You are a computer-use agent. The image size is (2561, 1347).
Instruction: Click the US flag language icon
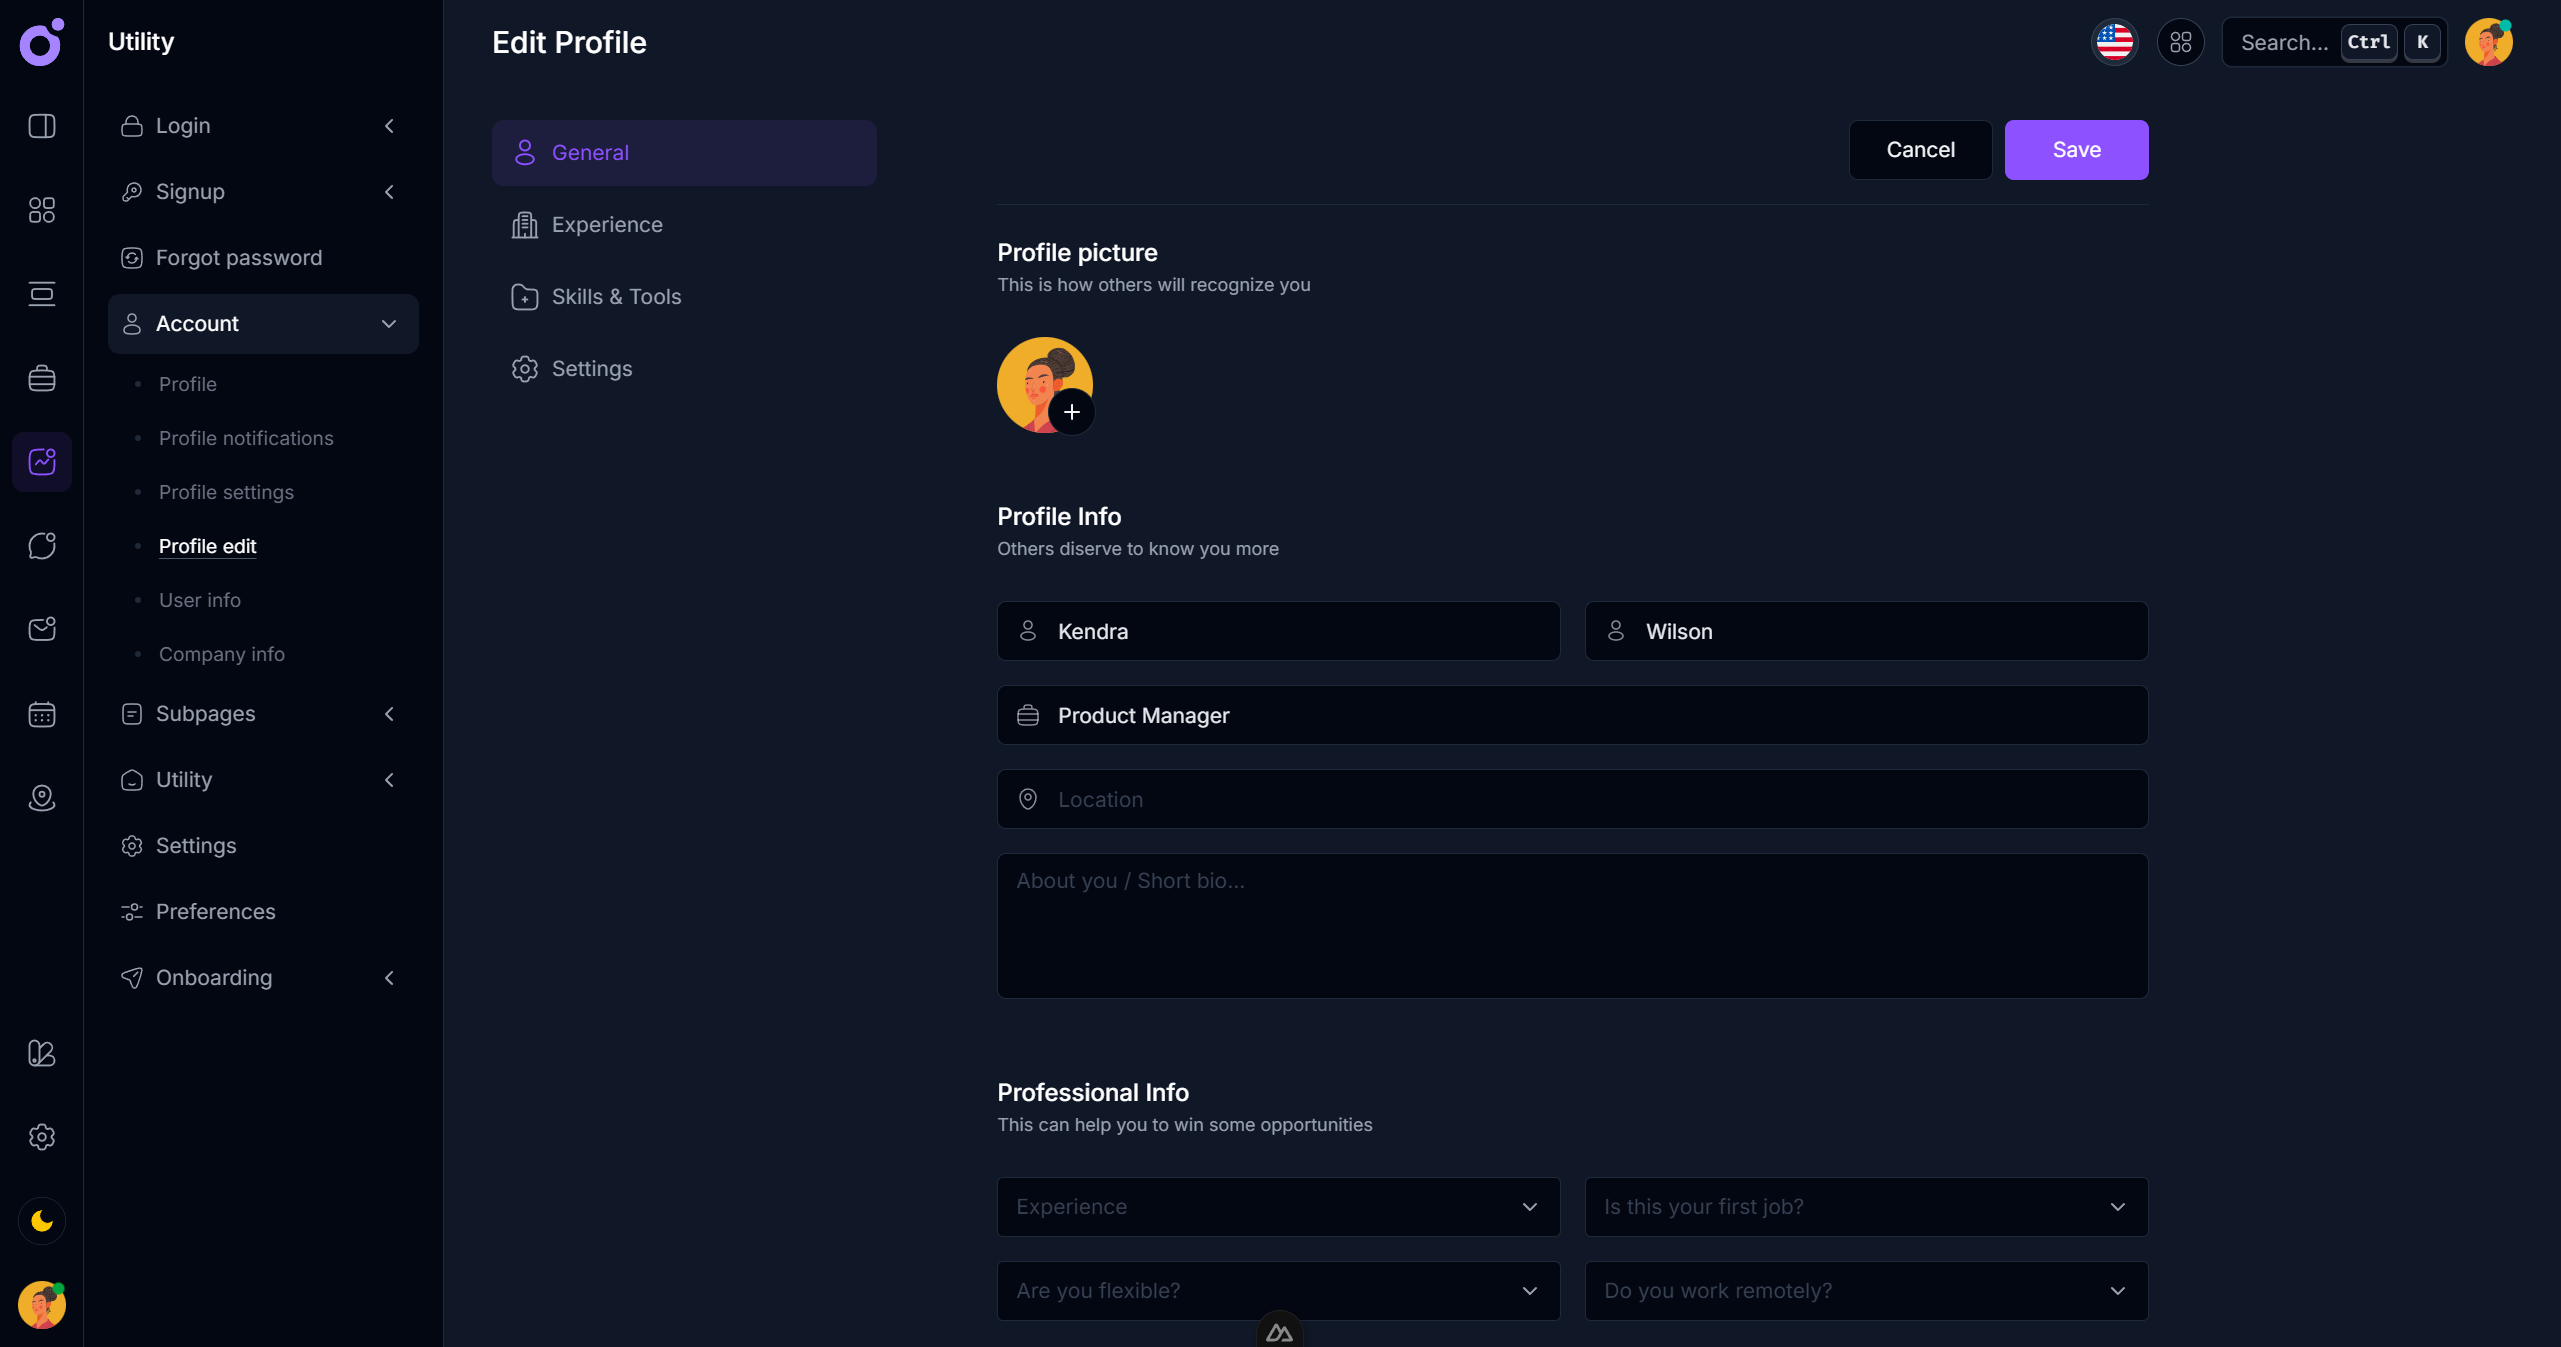2114,42
